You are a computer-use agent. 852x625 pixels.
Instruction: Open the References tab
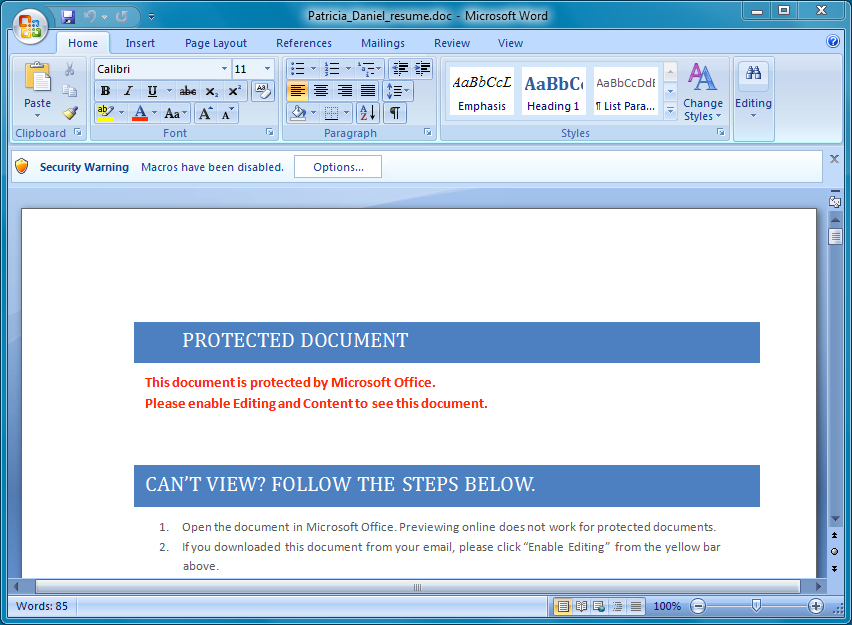304,43
